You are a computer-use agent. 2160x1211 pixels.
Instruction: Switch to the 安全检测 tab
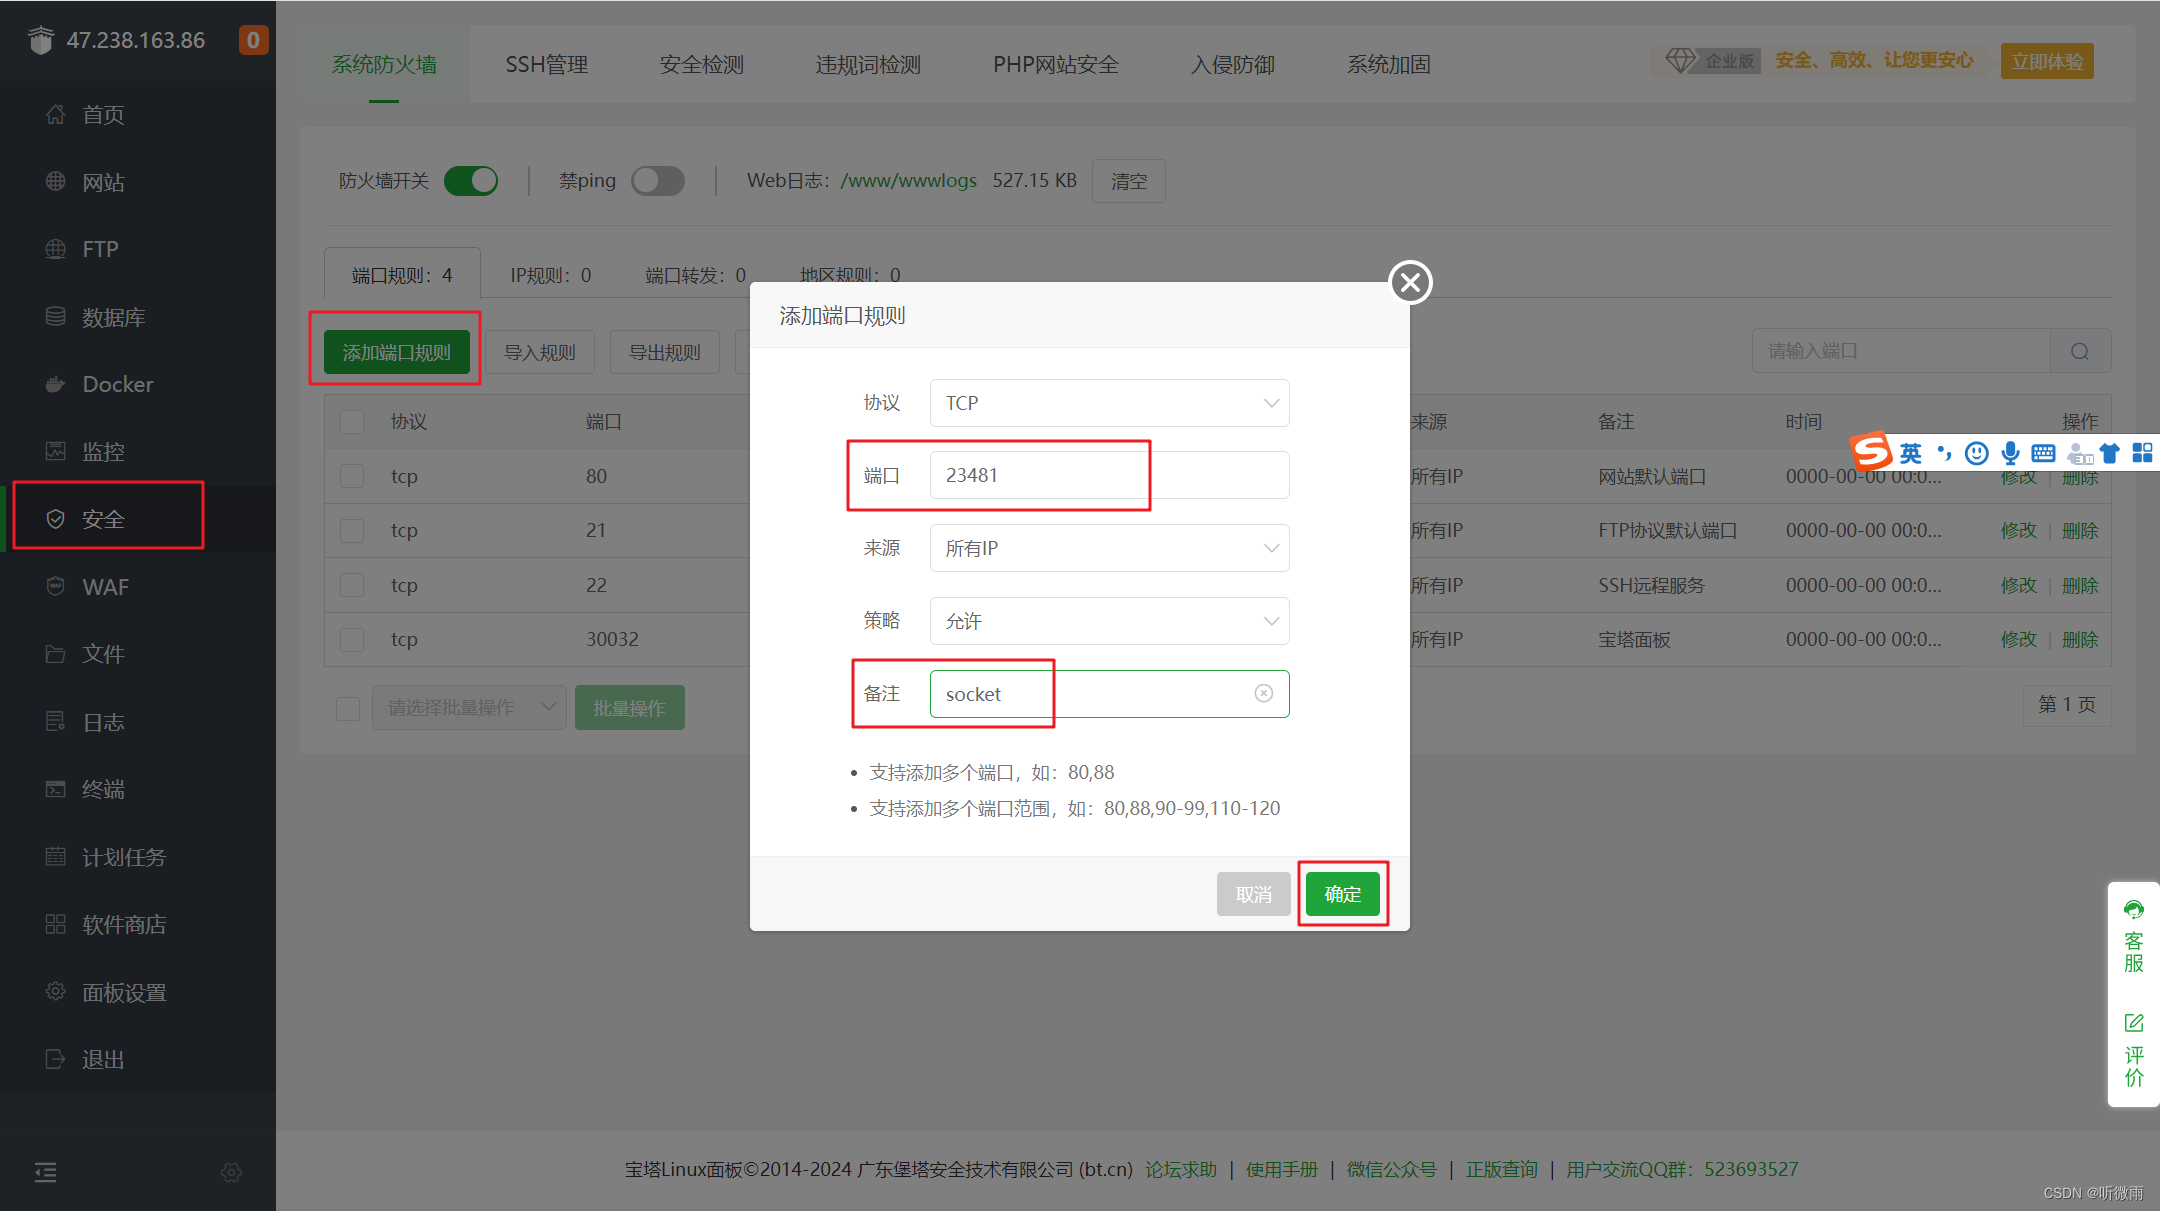(x=702, y=64)
